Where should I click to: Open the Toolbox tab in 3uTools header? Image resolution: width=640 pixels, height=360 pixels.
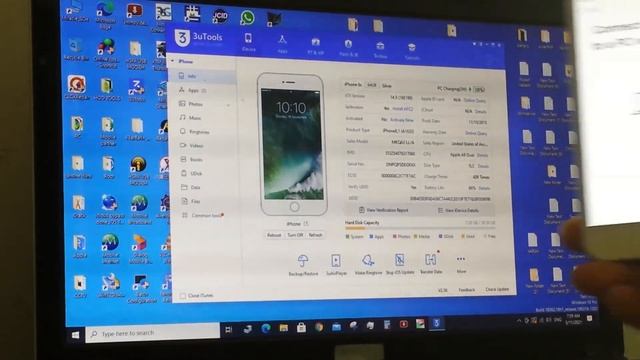click(380, 49)
